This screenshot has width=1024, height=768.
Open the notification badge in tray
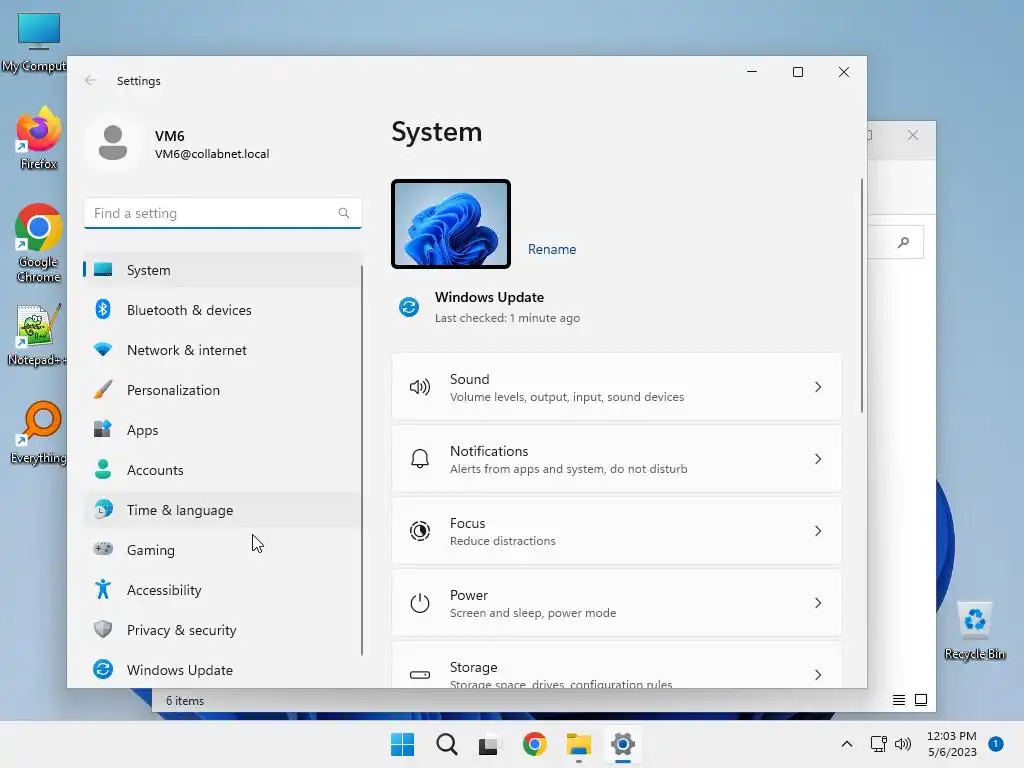[x=996, y=744]
